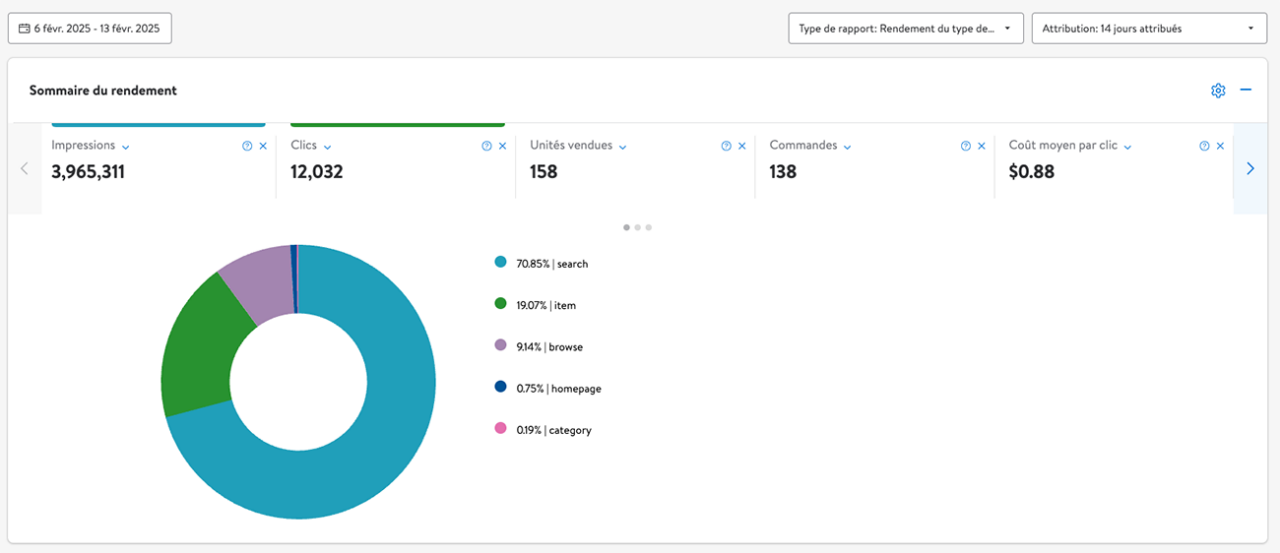Collapse the Sommaire du rendement panel
Viewport: 1280px width, 553px height.
[1246, 90]
